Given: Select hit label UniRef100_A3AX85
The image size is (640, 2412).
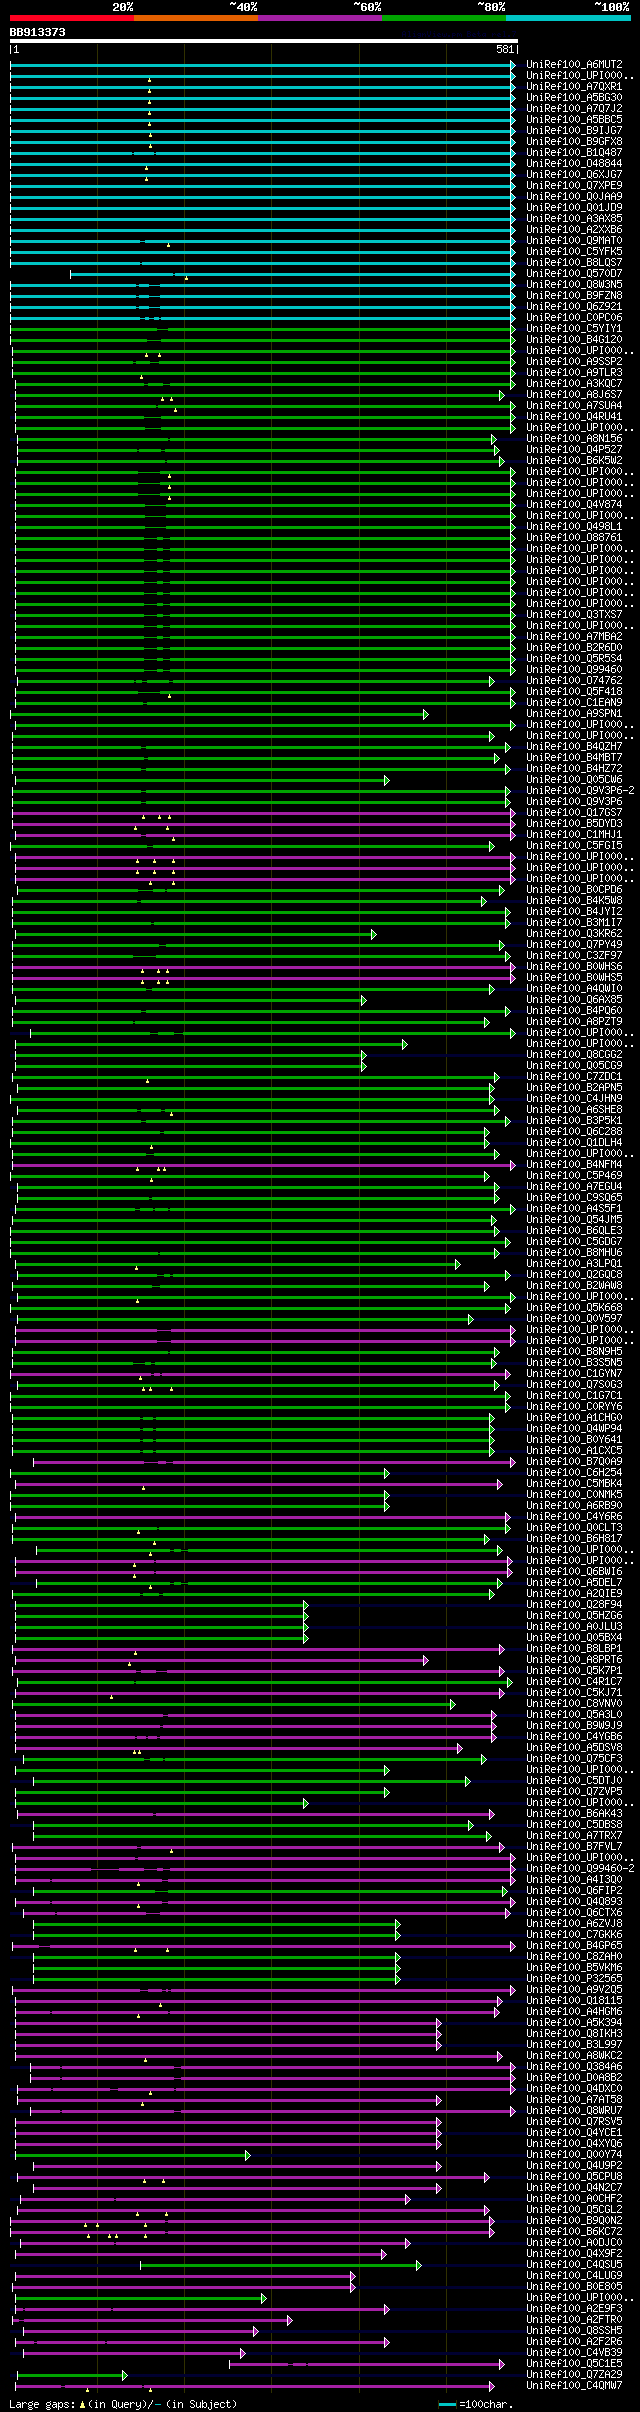Looking at the screenshot, I should [574, 219].
